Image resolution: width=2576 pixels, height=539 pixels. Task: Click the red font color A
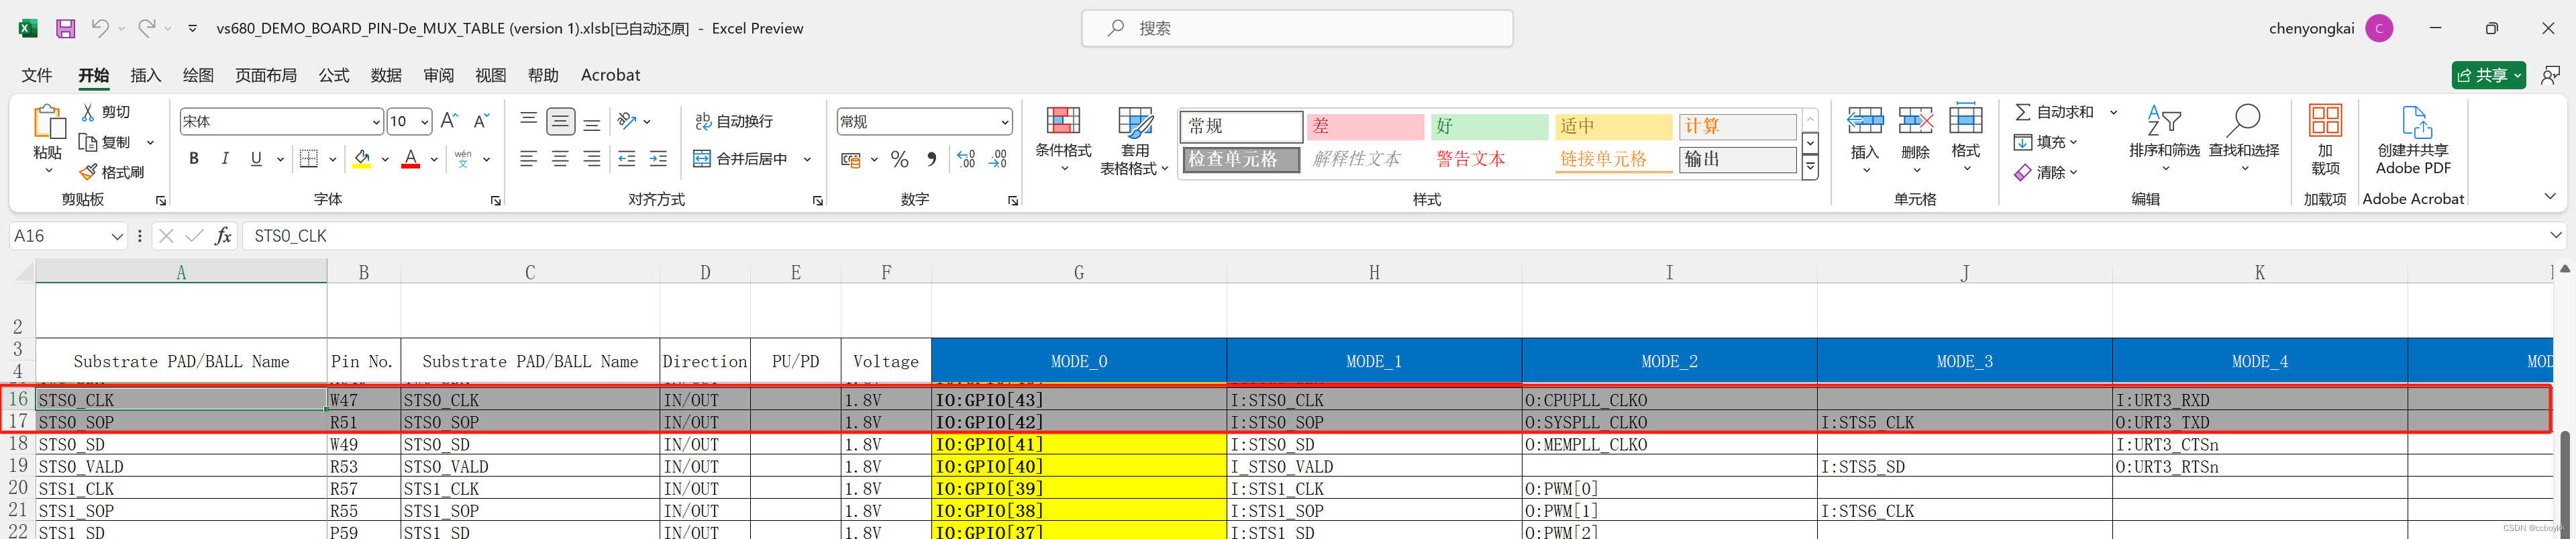[x=410, y=158]
